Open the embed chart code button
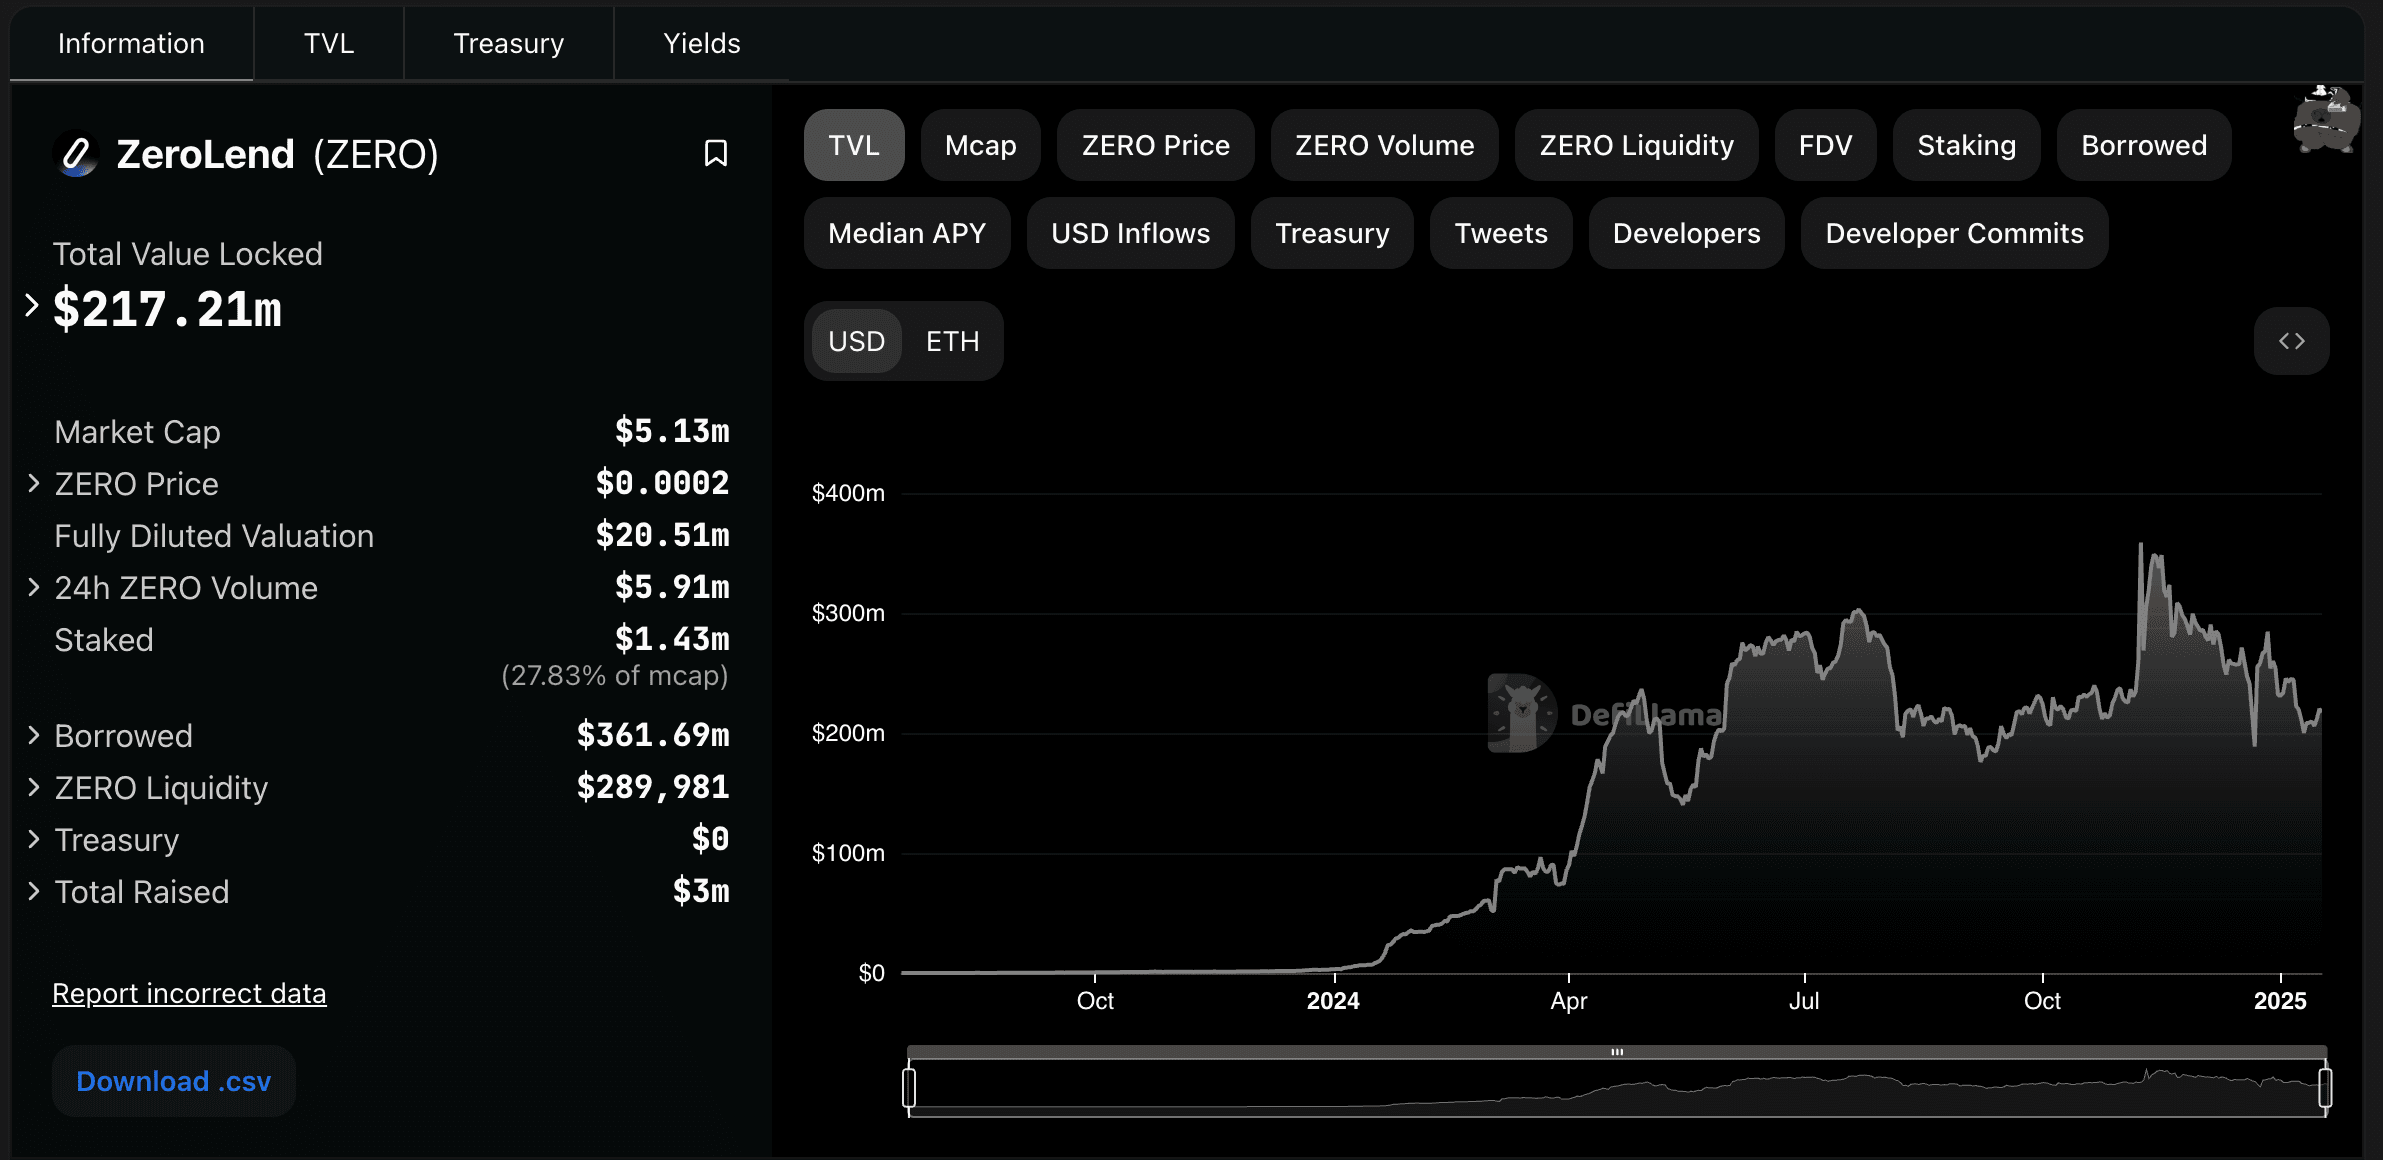Viewport: 2383px width, 1160px height. tap(2291, 341)
